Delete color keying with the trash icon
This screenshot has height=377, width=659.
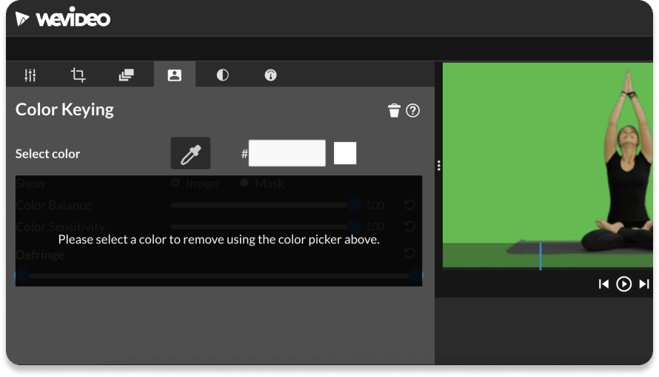(394, 111)
